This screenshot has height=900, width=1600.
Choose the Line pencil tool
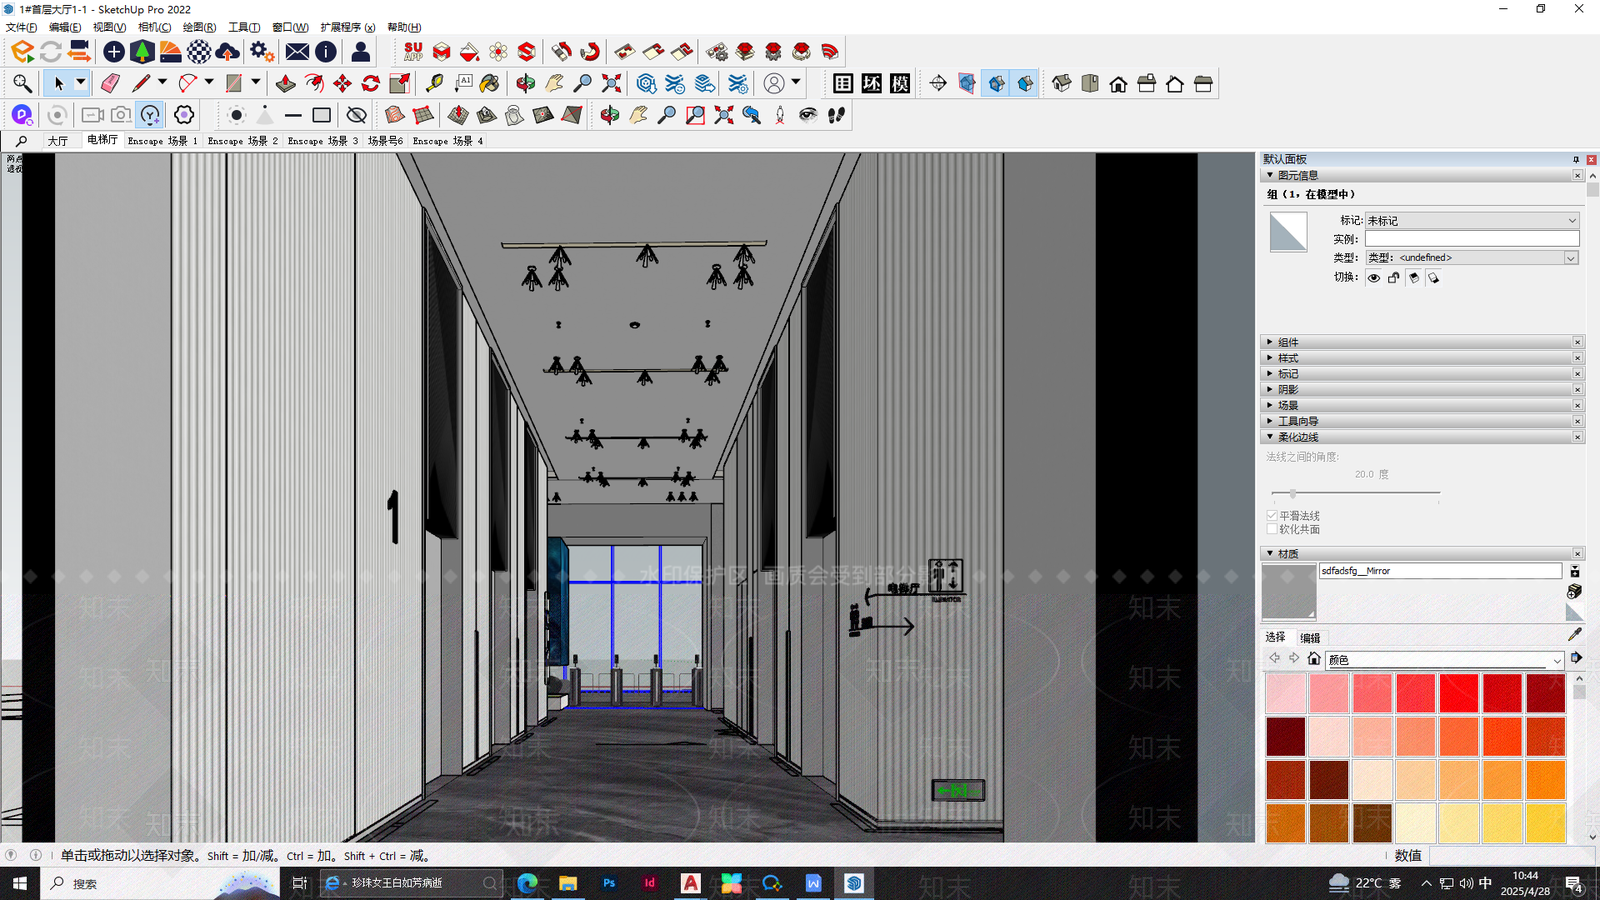coord(141,83)
